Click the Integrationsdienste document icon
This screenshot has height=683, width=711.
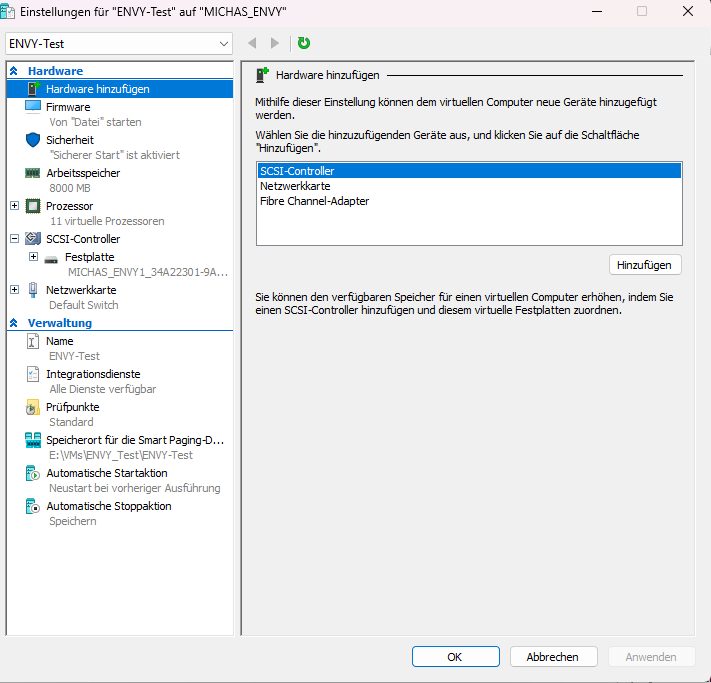pos(33,374)
